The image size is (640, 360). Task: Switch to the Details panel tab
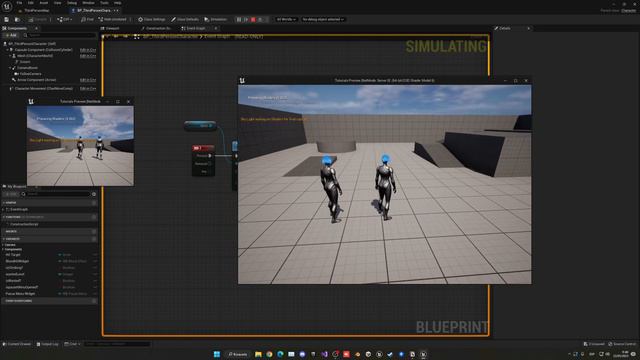click(x=503, y=28)
